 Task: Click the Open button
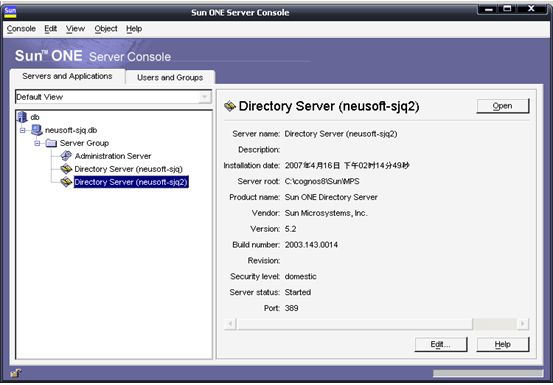tap(503, 106)
